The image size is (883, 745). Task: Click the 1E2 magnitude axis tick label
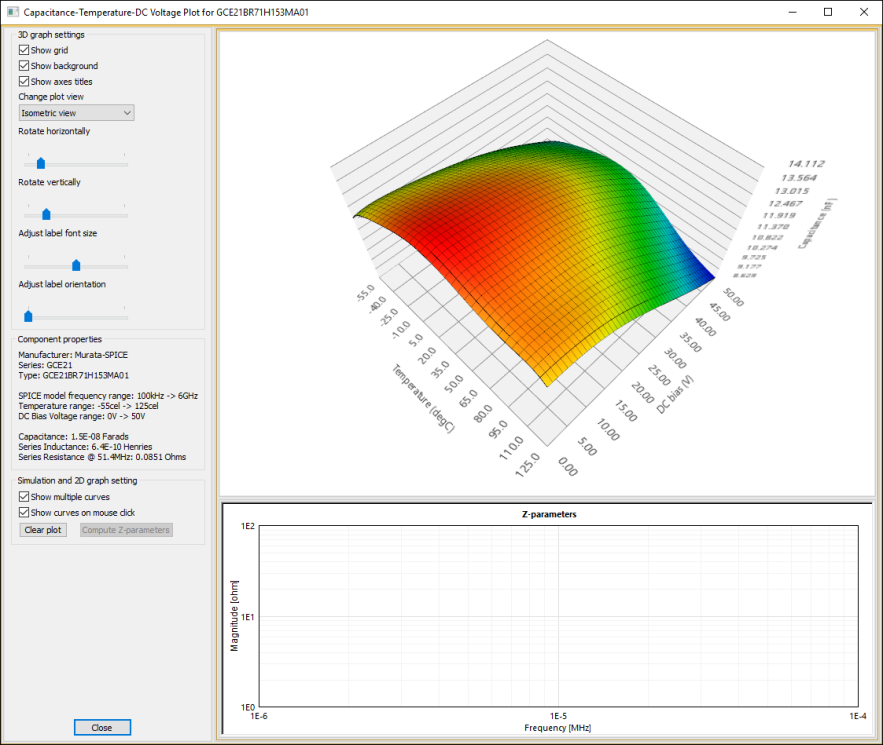[x=248, y=526]
